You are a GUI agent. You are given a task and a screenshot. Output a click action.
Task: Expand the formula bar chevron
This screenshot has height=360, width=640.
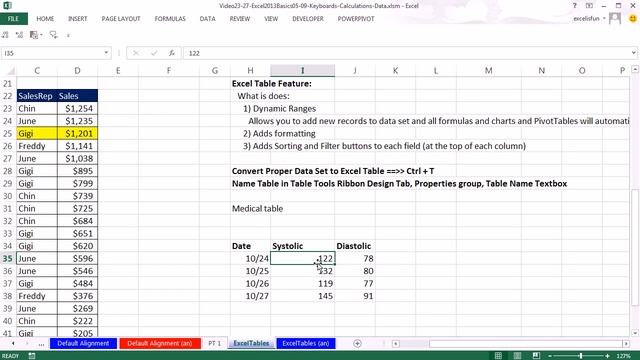click(x=633, y=53)
